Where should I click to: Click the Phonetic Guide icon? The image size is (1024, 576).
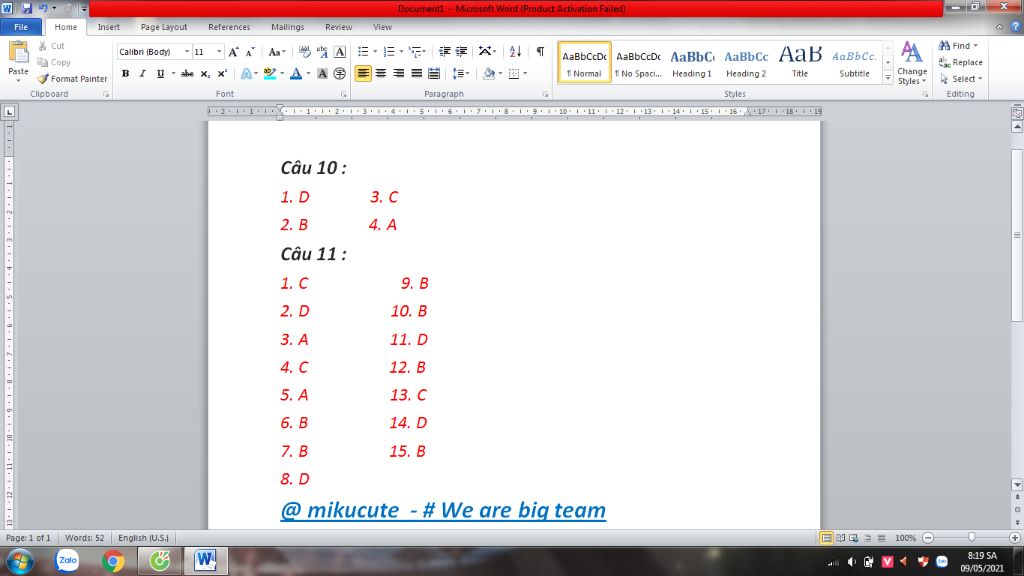[x=322, y=52]
